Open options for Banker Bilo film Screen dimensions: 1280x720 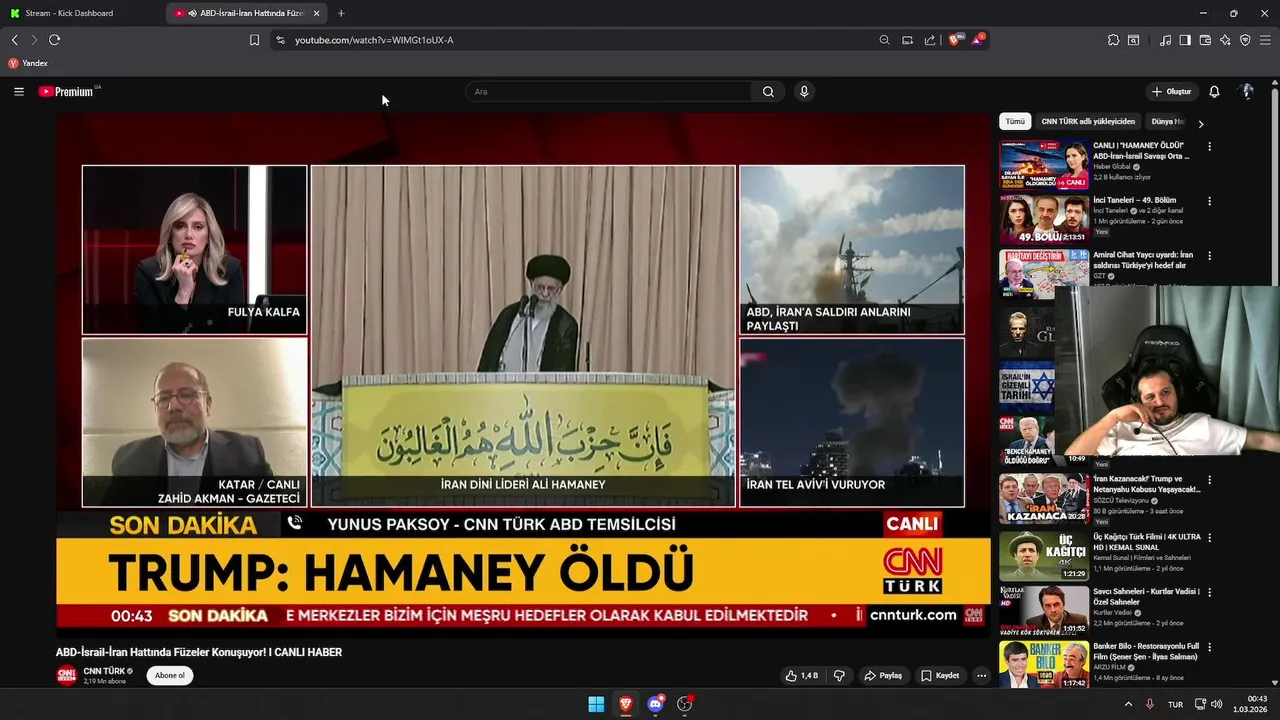tap(1209, 648)
